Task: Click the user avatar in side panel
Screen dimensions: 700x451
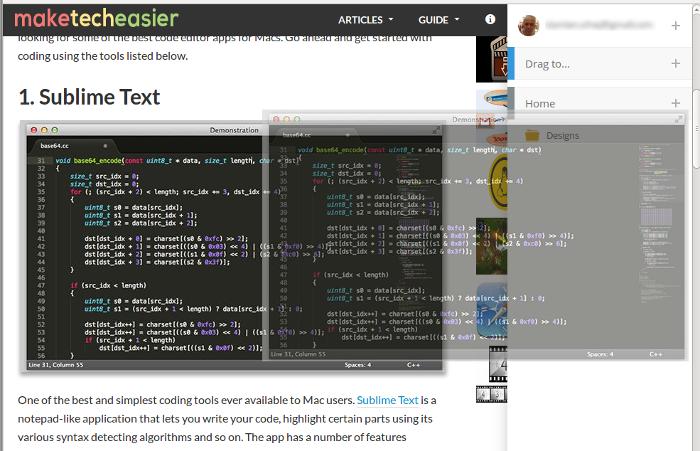Action: 529,25
